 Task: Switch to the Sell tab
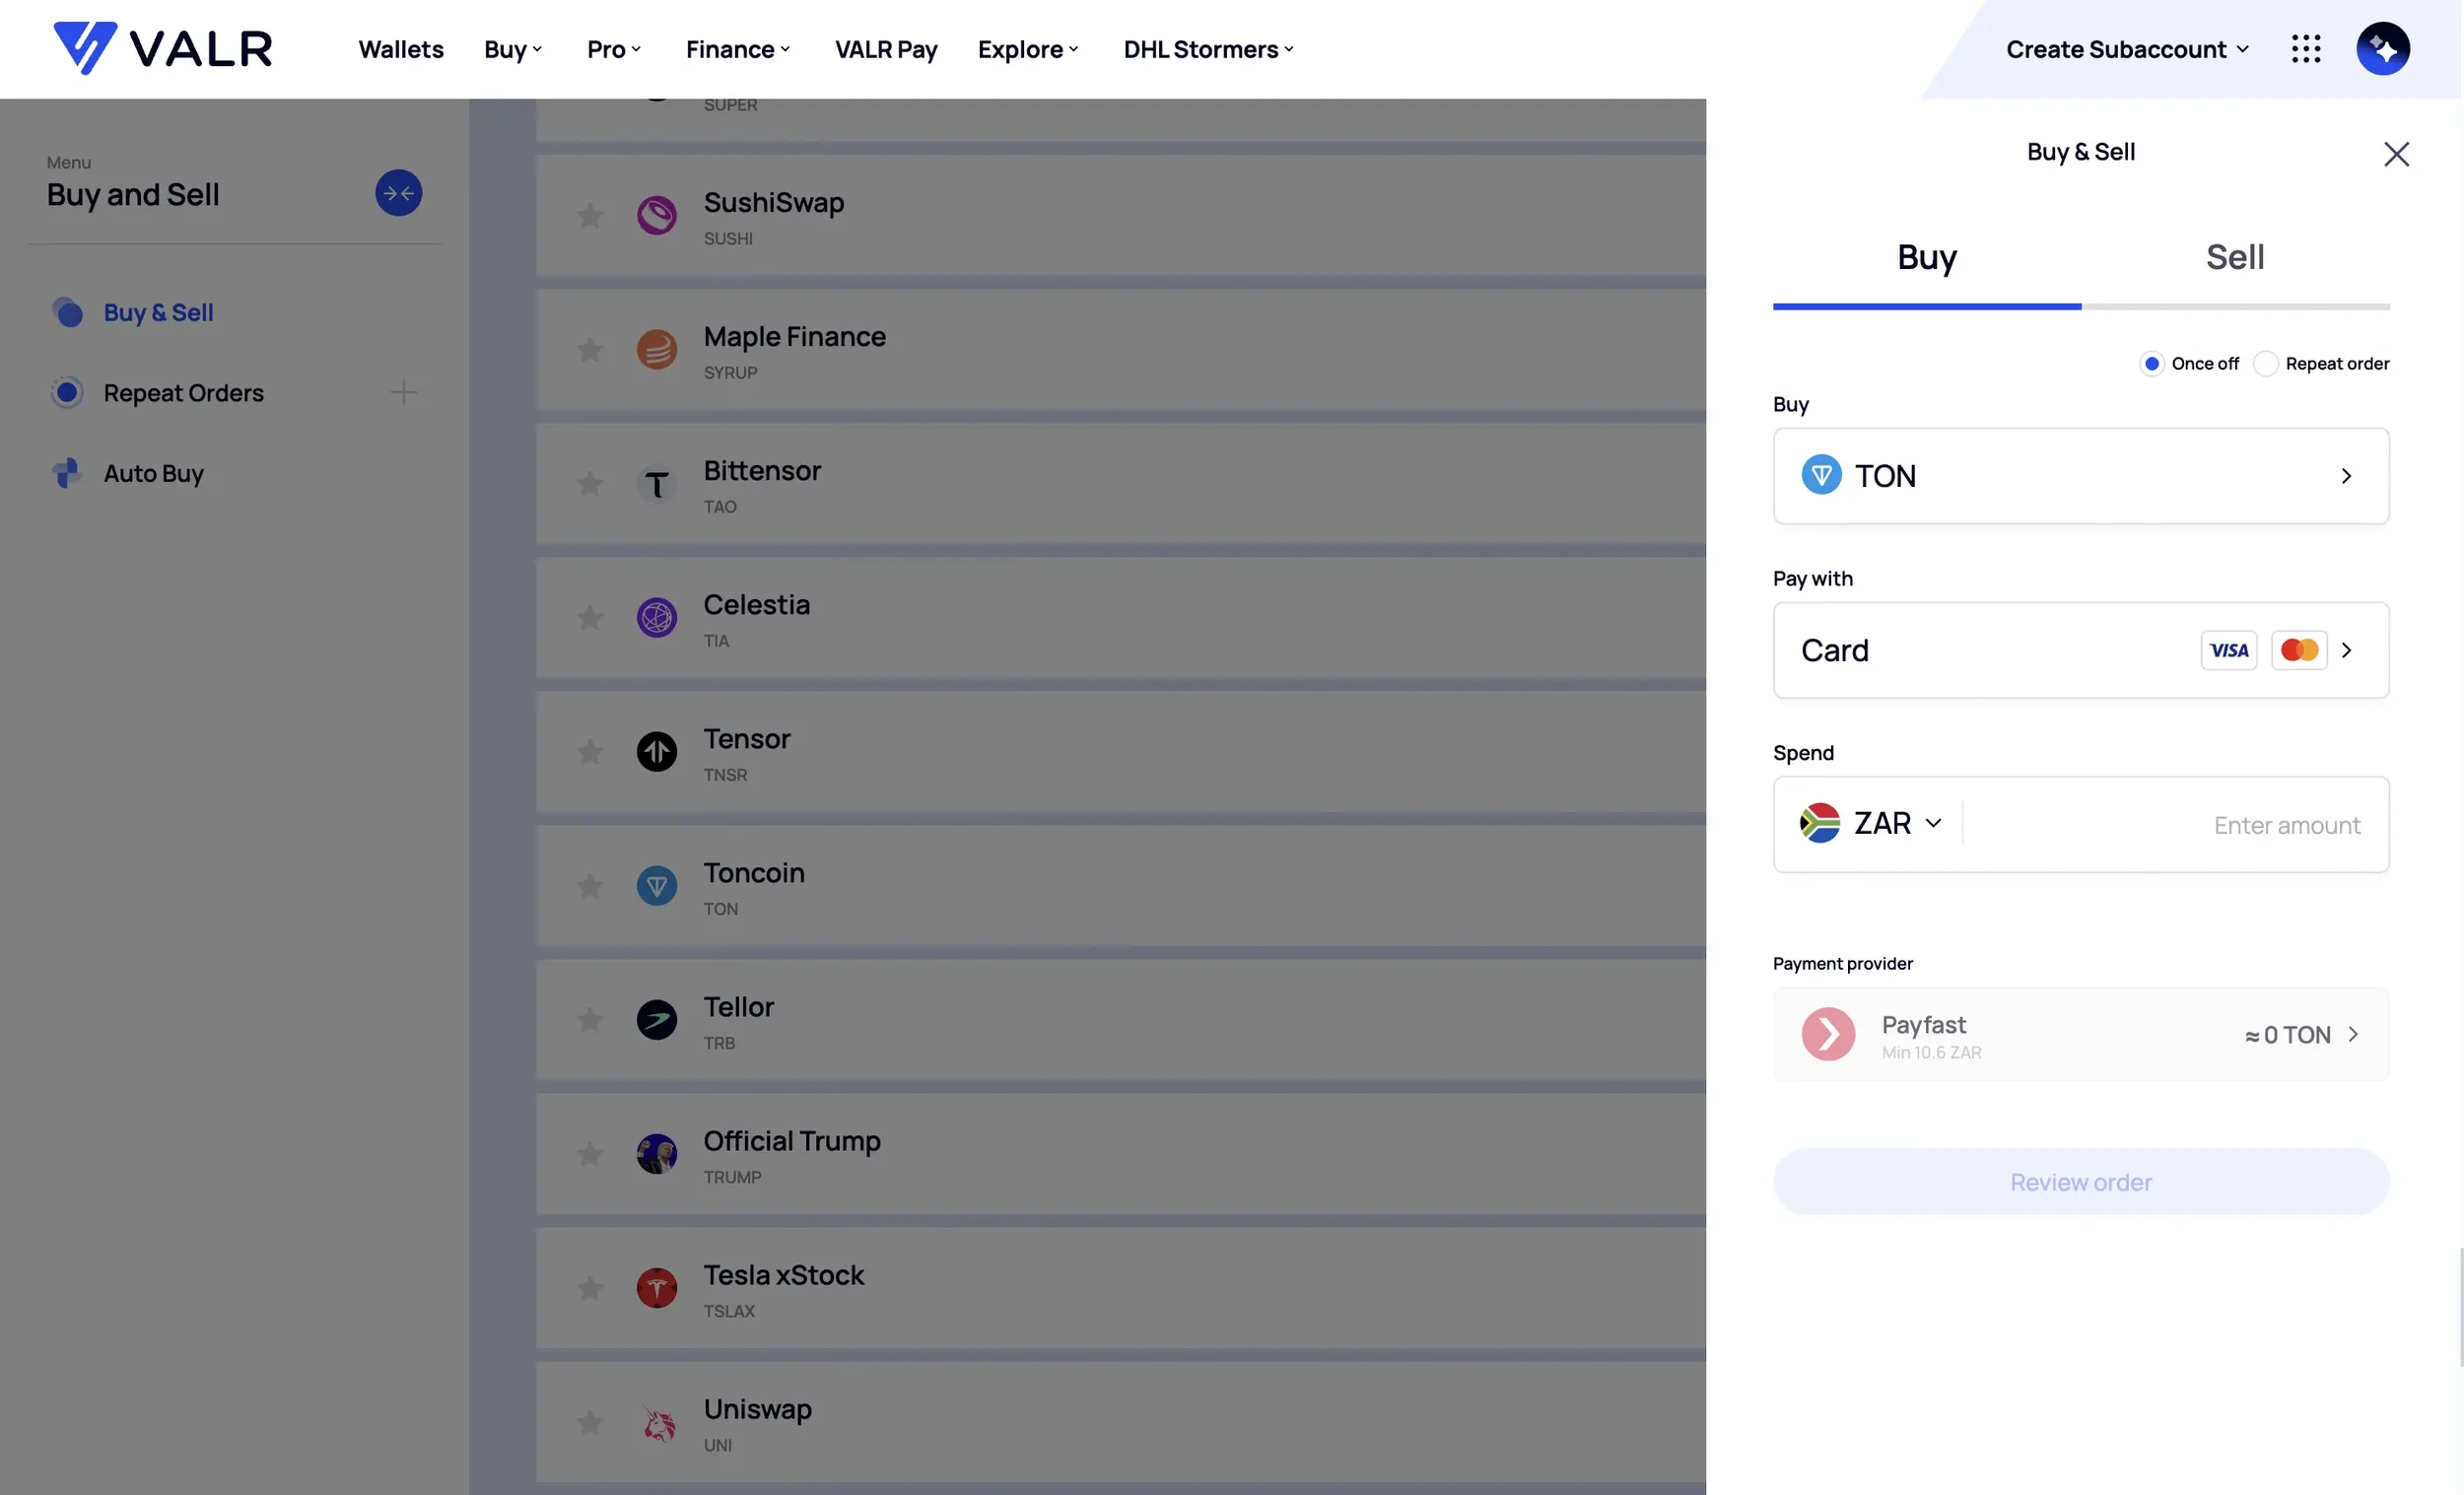point(2234,258)
